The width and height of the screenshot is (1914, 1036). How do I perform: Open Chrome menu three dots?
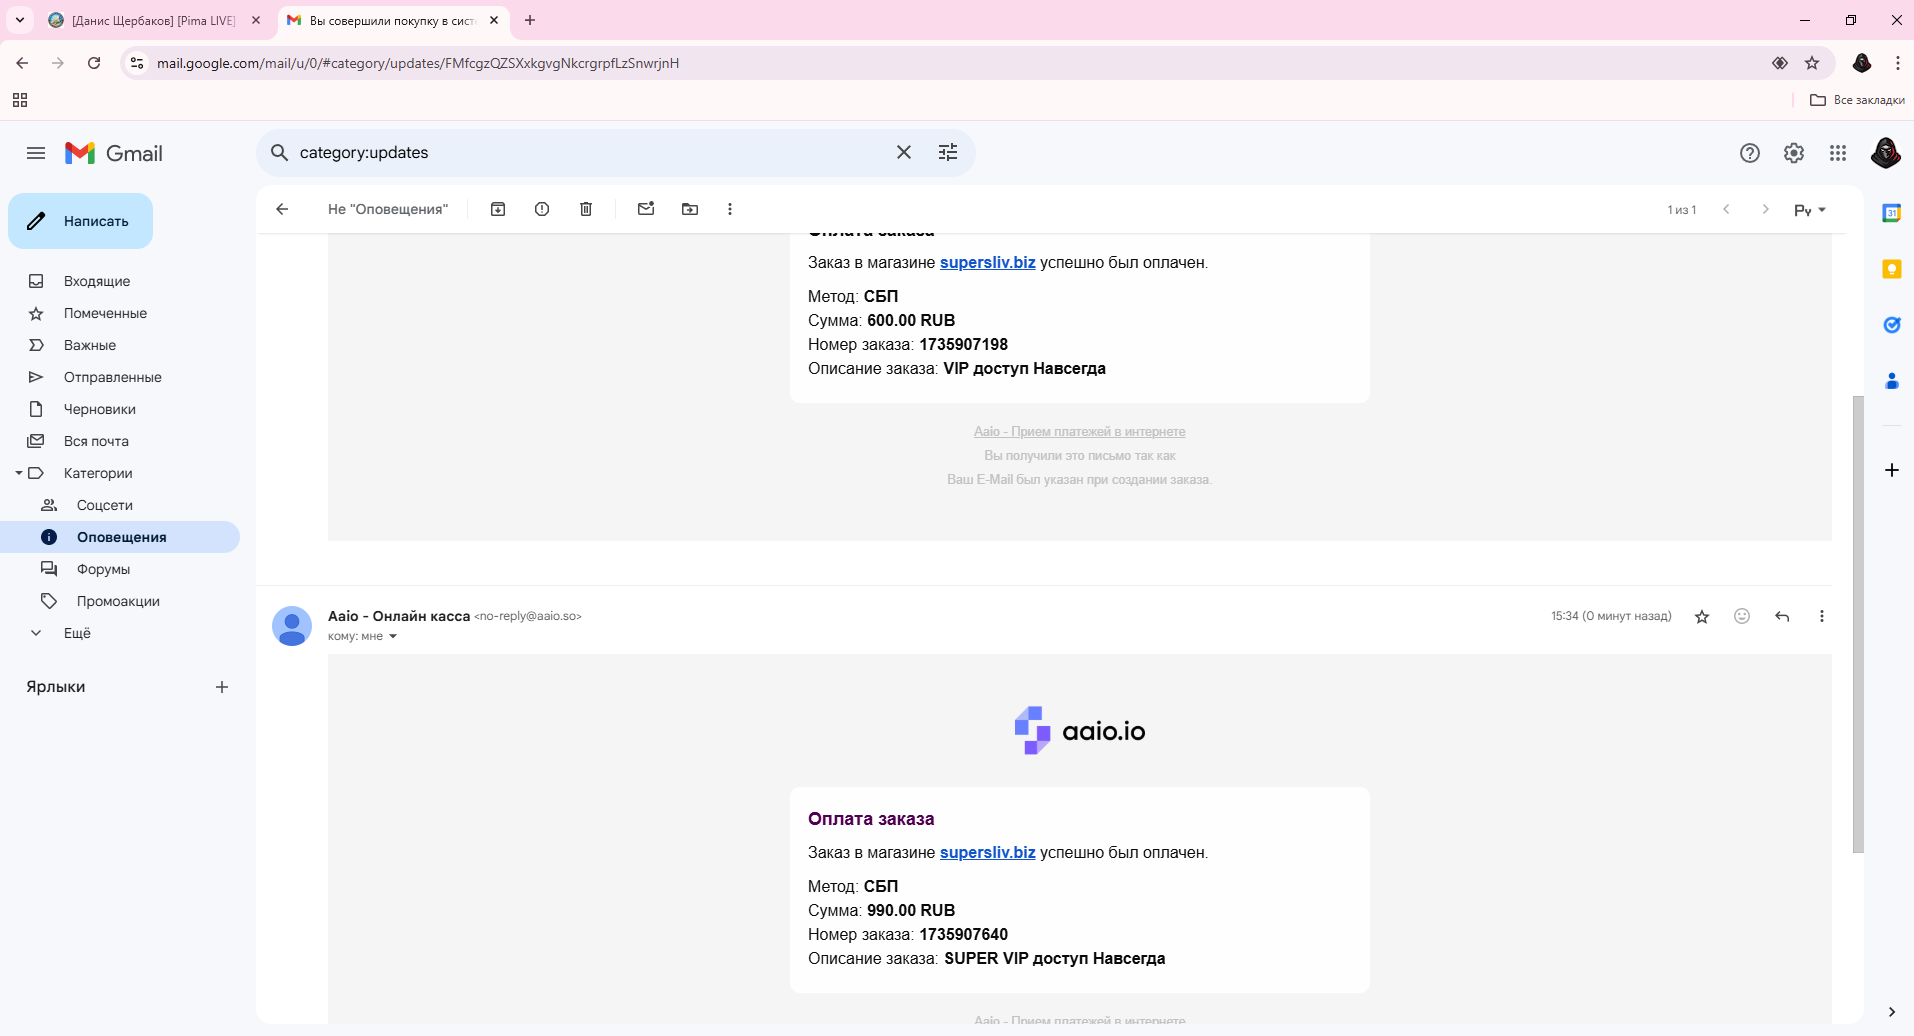coord(1897,63)
